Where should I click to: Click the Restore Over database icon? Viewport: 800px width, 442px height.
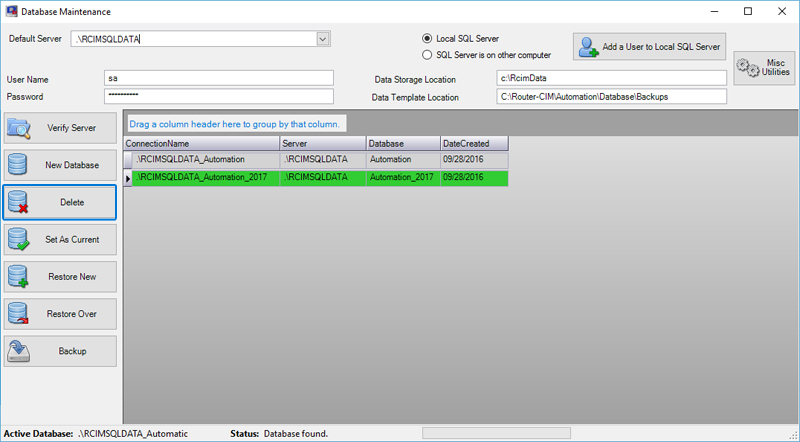click(x=19, y=314)
